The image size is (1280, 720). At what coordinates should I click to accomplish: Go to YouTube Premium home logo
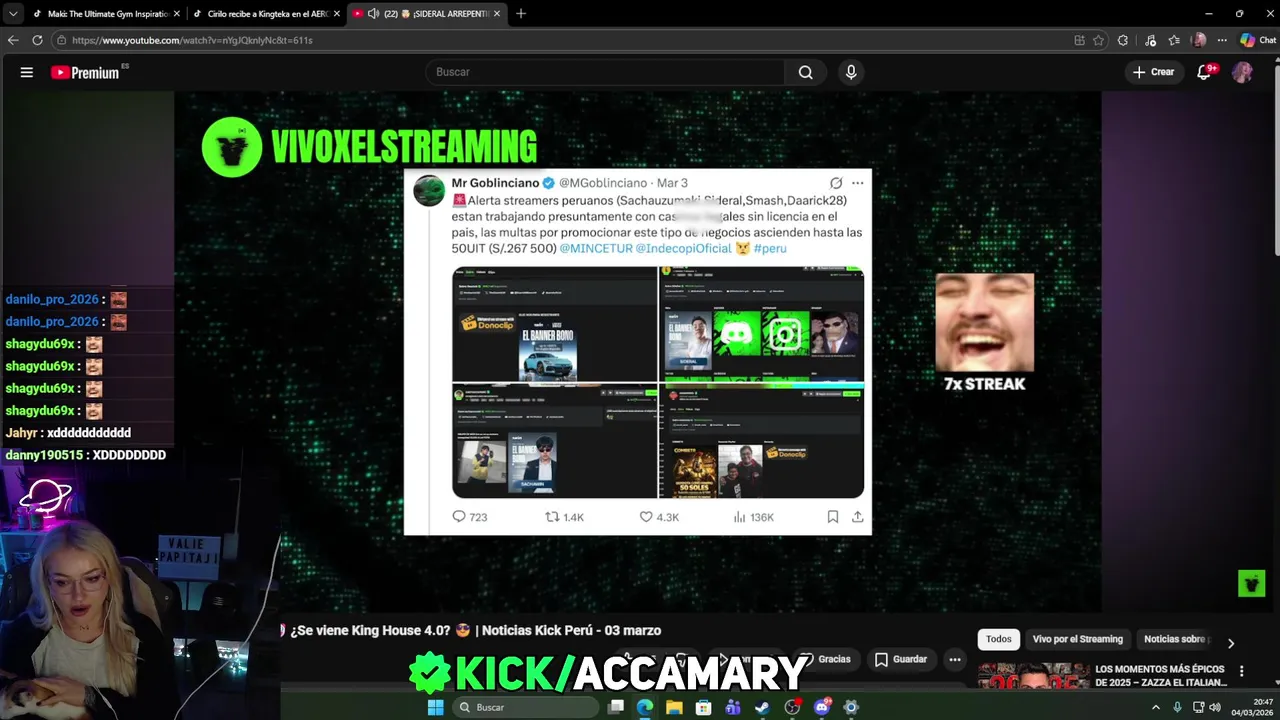[85, 72]
